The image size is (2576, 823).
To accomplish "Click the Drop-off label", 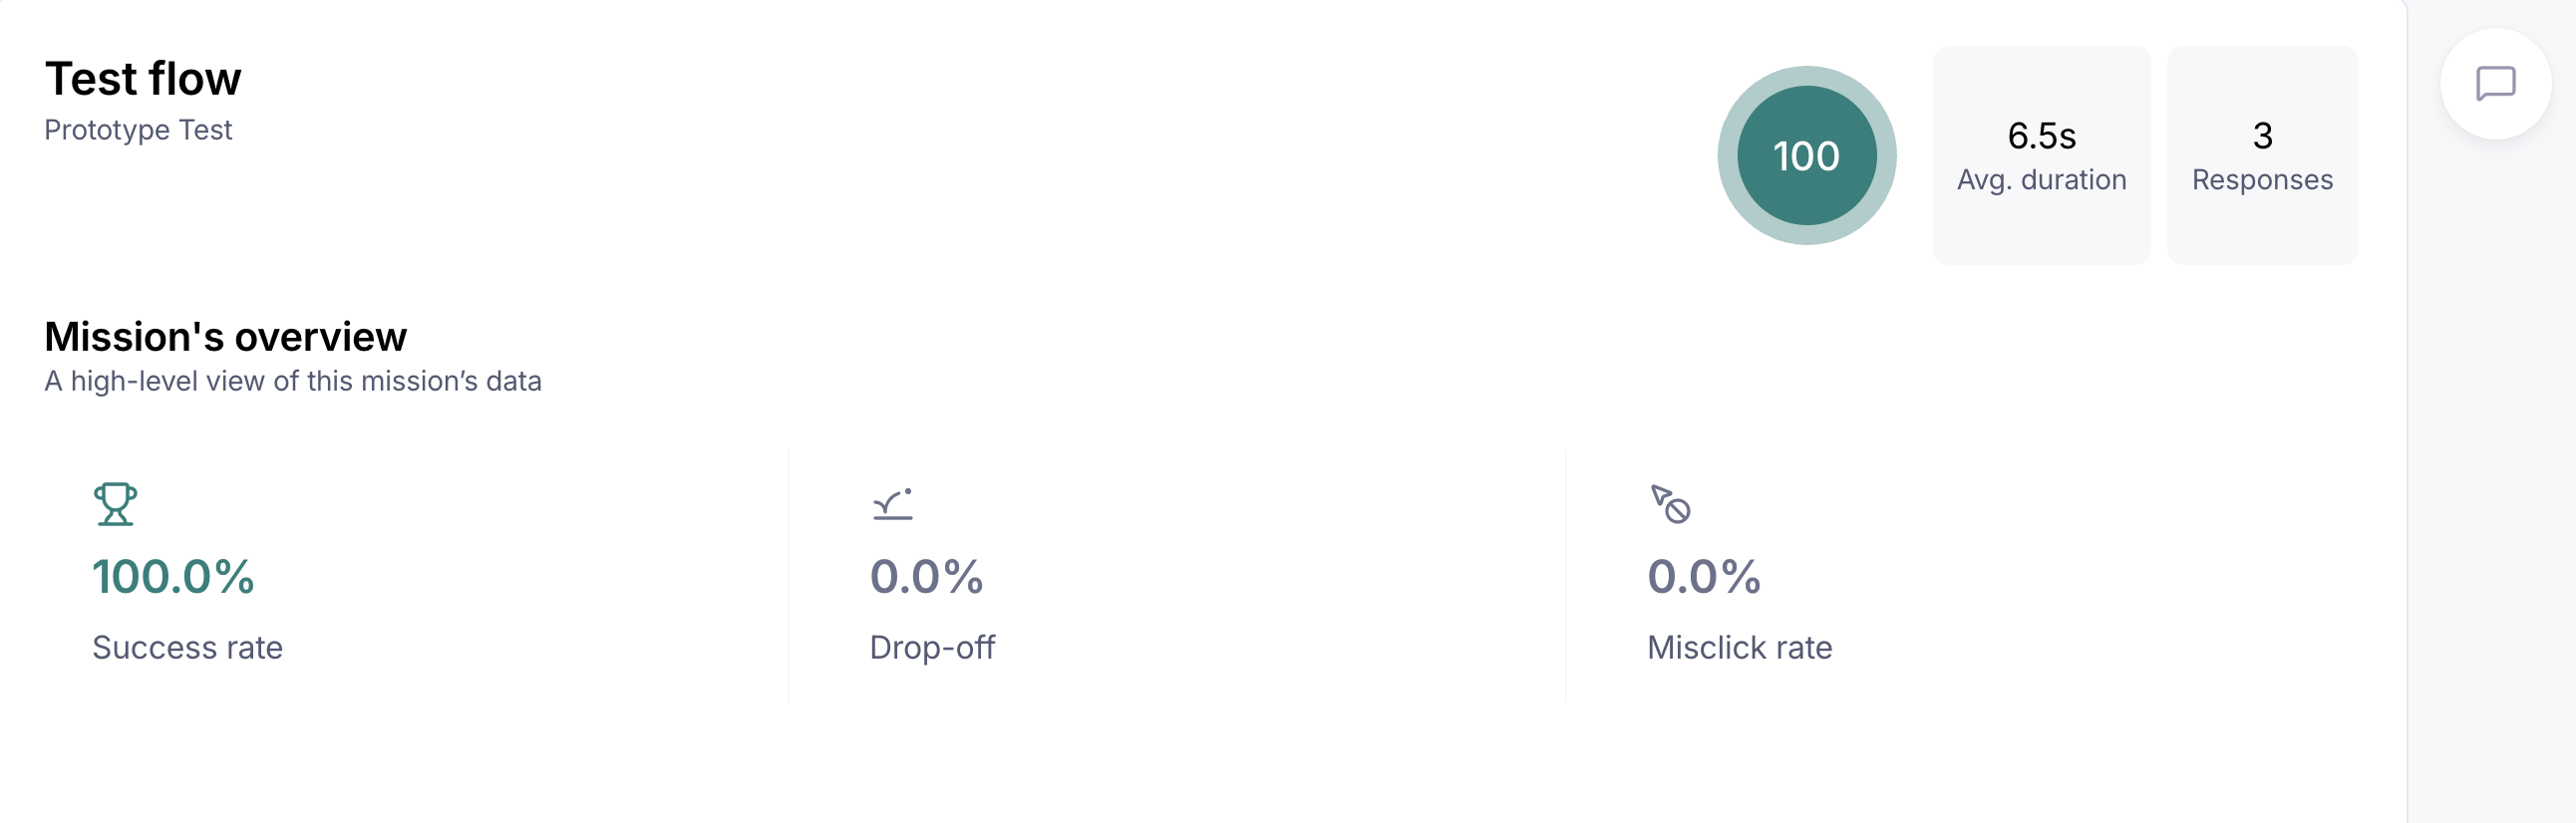I will pos(932,648).
